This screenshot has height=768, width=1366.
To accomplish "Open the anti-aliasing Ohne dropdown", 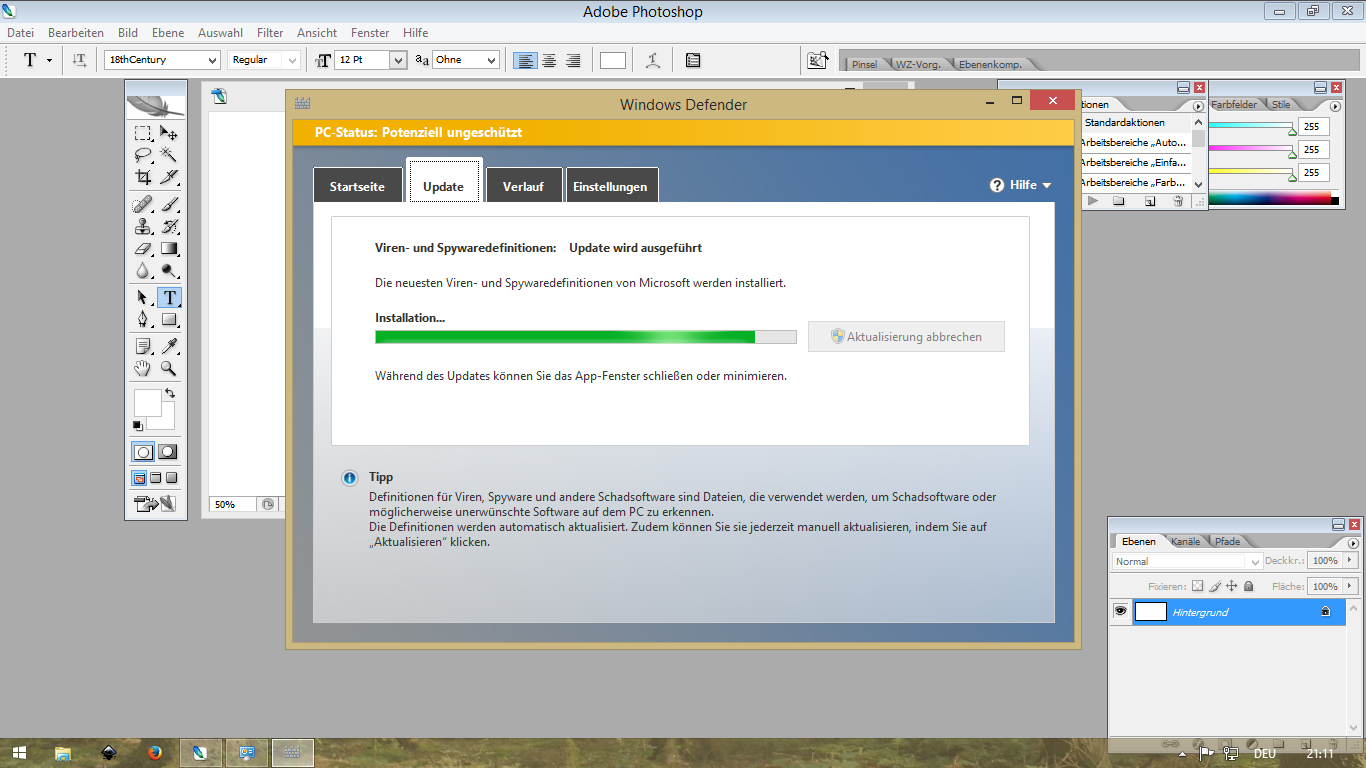I will click(x=491, y=60).
